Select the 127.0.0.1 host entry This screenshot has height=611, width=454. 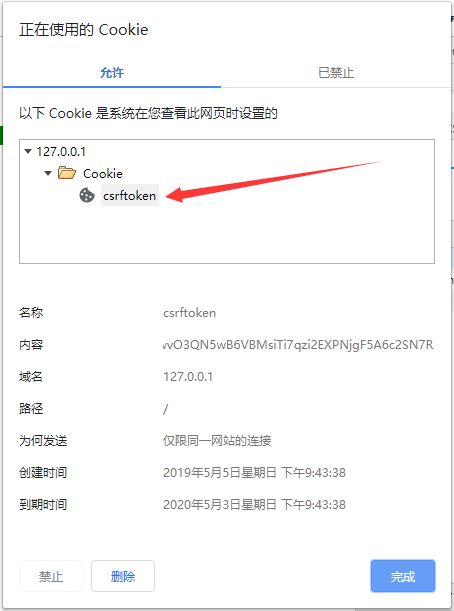coord(61,152)
